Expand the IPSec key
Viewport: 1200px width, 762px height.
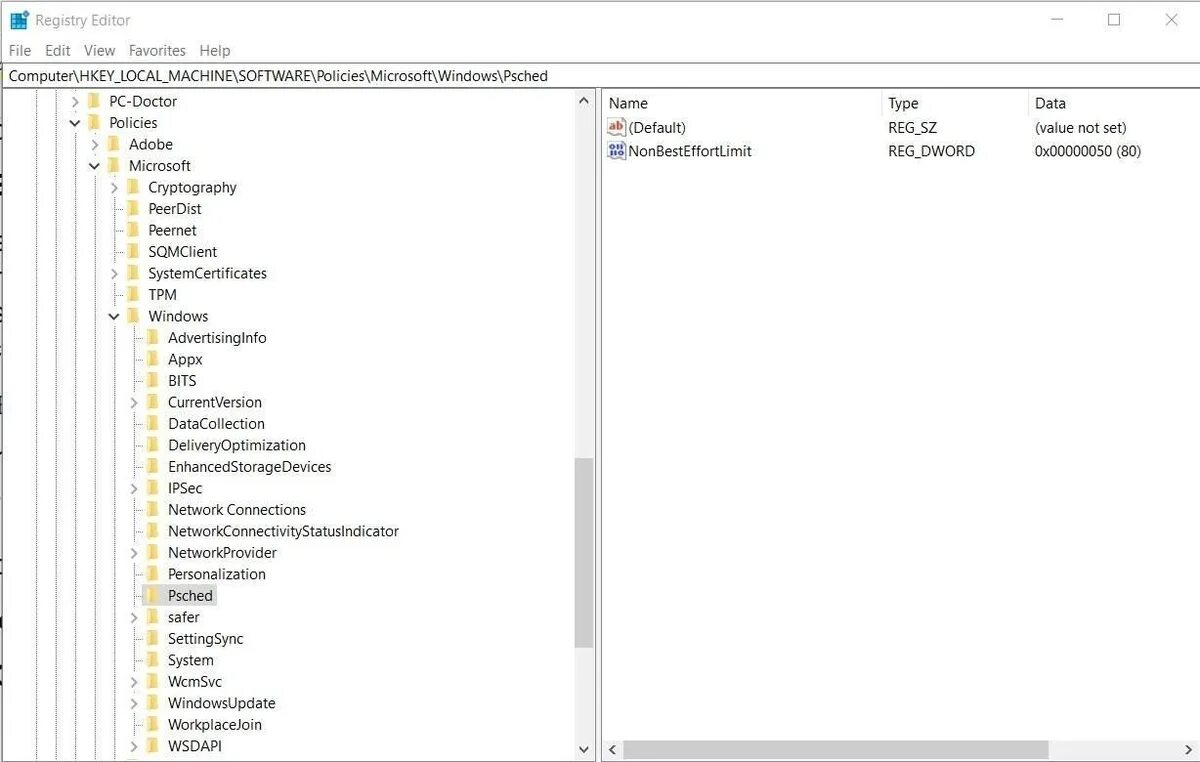click(134, 489)
